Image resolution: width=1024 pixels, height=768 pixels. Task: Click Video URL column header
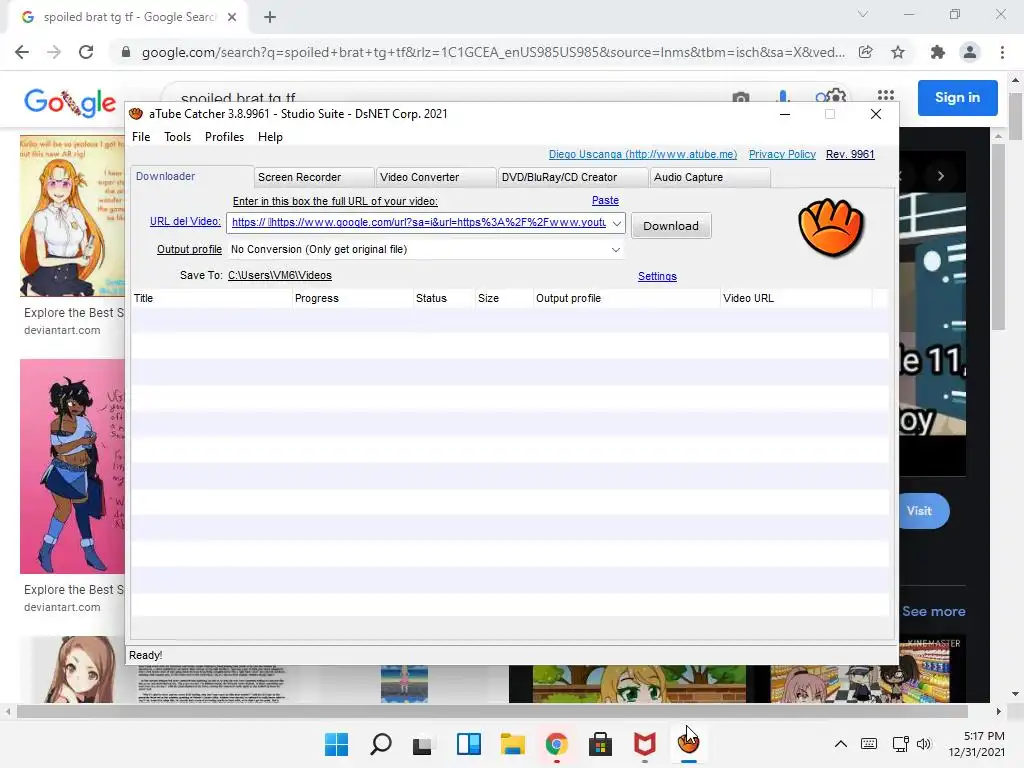pyautogui.click(x=795, y=298)
